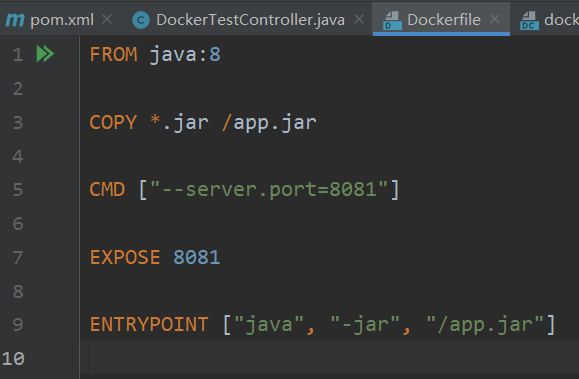This screenshot has width=579, height=379.
Task: Click the FROM keyword on line 1
Action: [x=114, y=55]
